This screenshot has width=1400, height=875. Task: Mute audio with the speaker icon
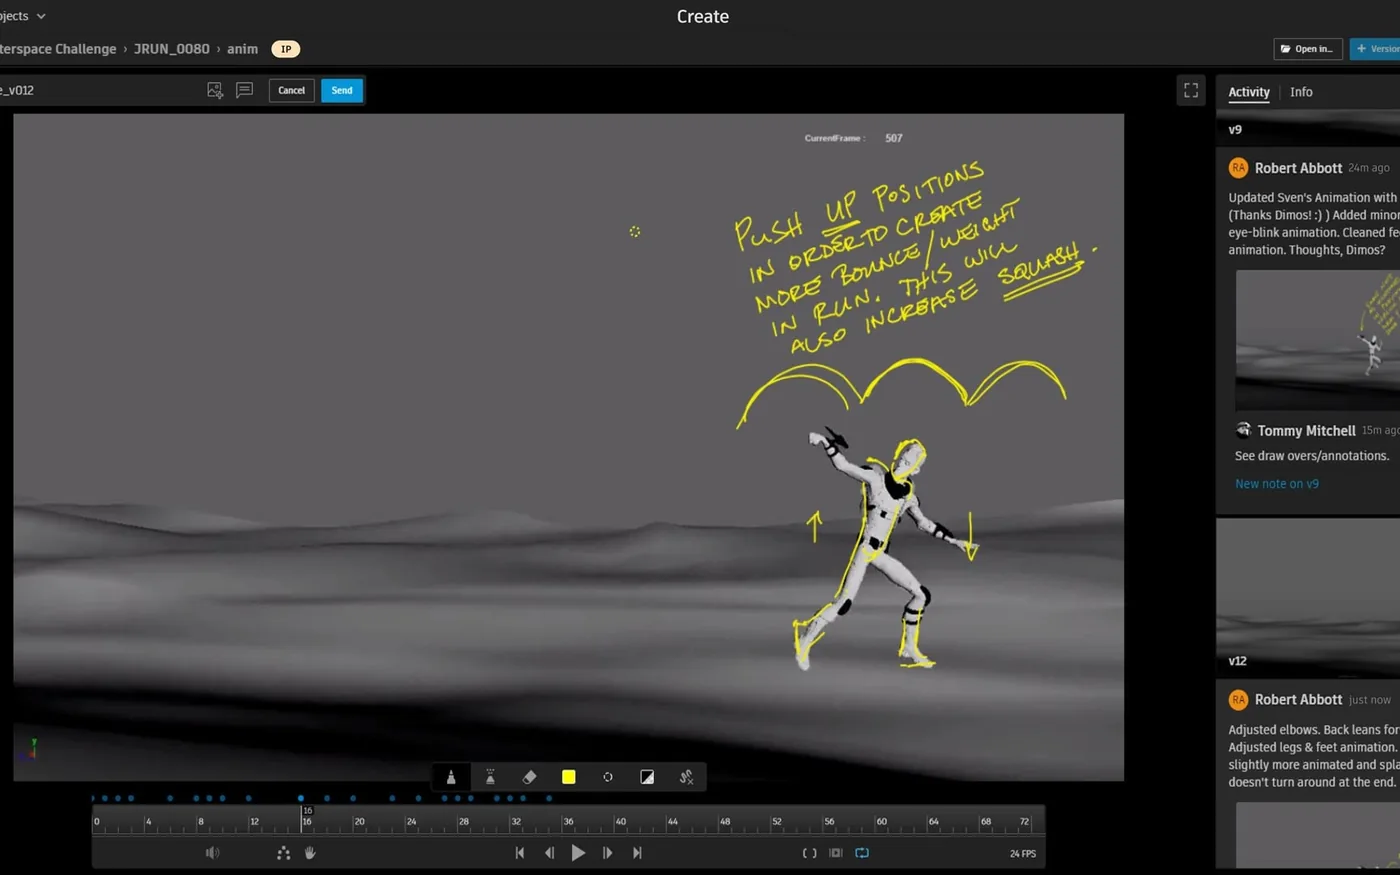tap(212, 853)
